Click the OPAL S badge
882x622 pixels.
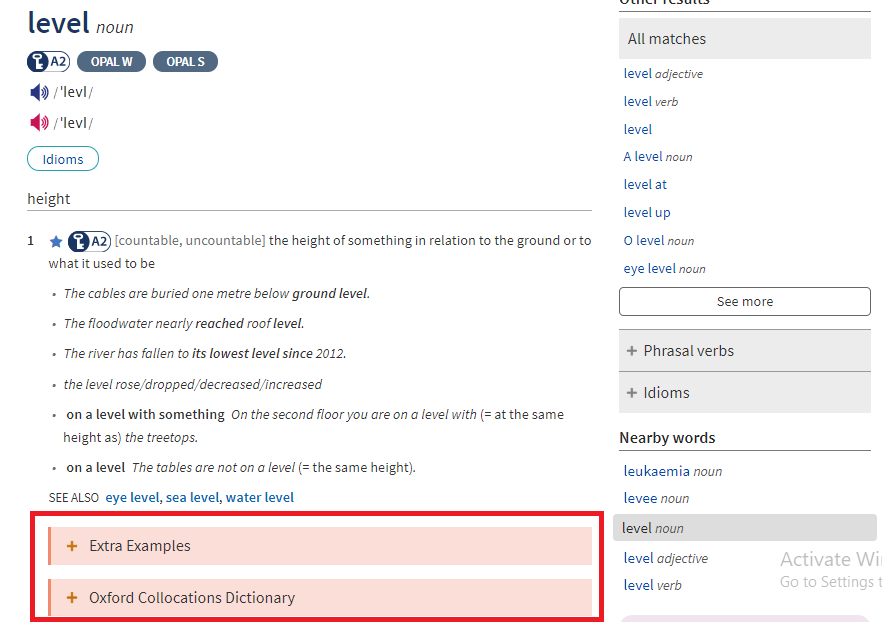pos(185,62)
